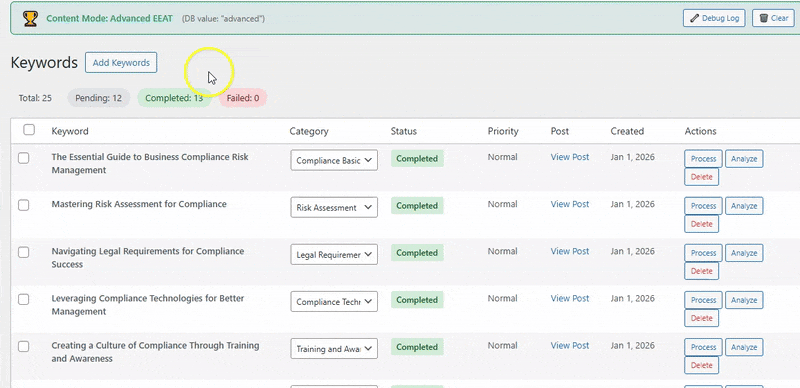Process the Navigating Legal Requirements keyword
Screen dimensions: 800x388
[x=703, y=253]
